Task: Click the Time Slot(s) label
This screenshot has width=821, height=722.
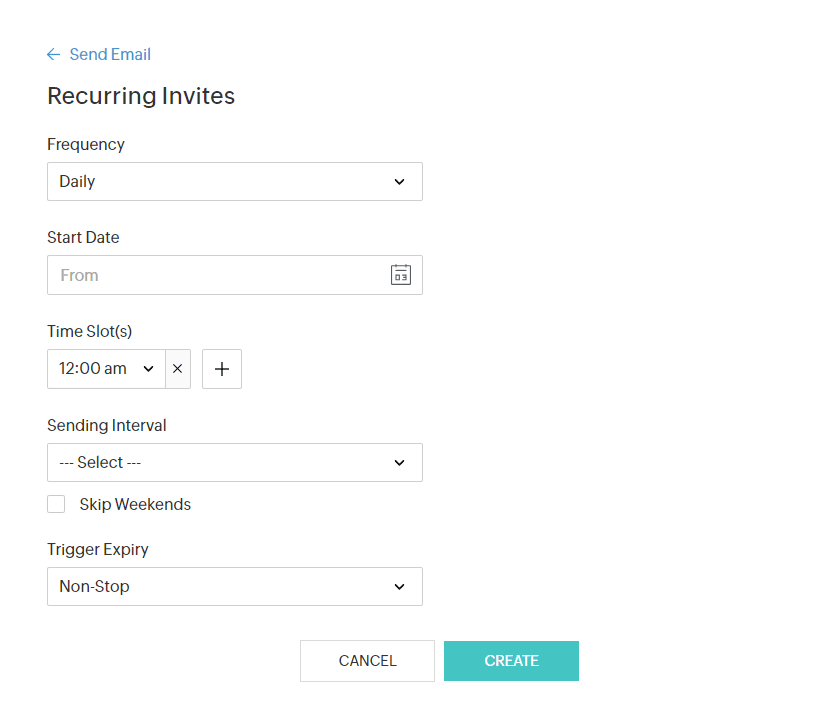Action: (89, 331)
